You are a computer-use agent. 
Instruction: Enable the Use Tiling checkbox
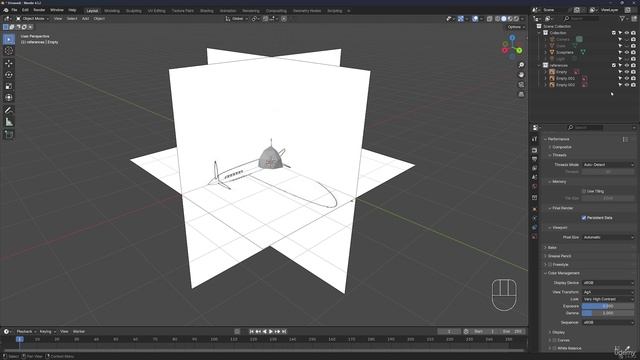584,191
